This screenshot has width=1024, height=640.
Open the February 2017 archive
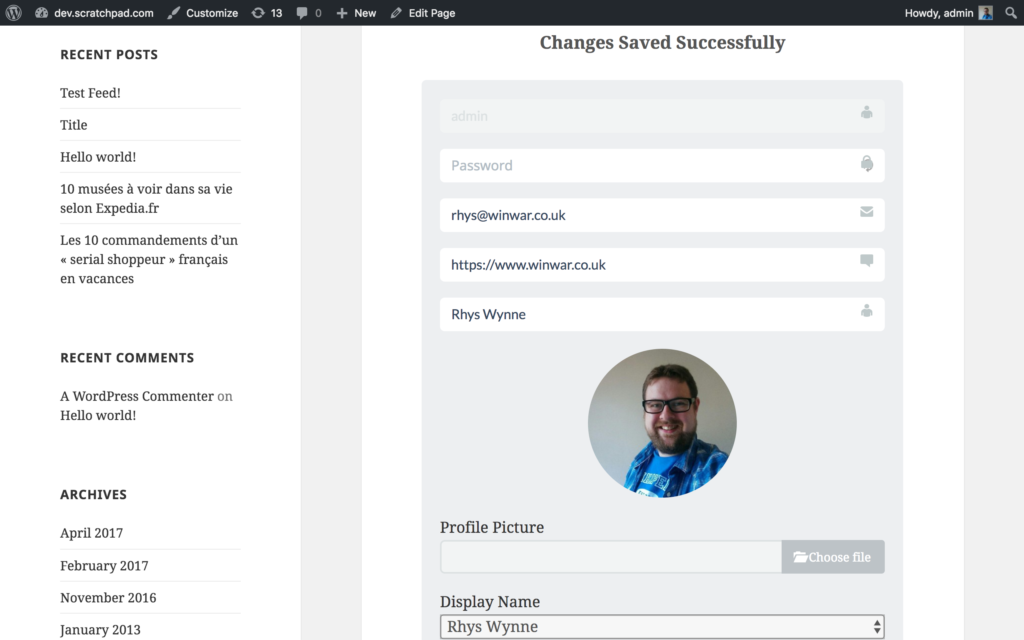104,566
